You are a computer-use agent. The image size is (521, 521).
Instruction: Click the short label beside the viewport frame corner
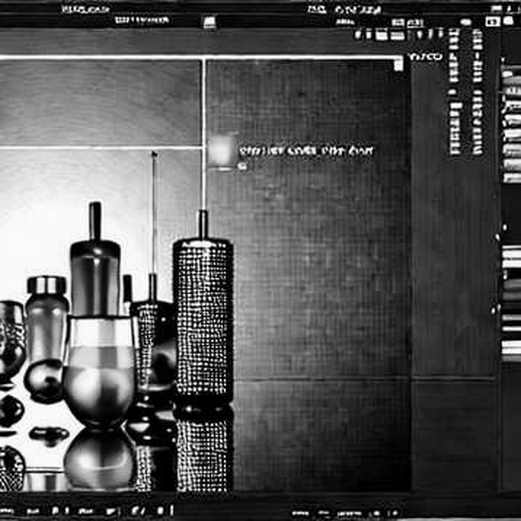(x=426, y=57)
